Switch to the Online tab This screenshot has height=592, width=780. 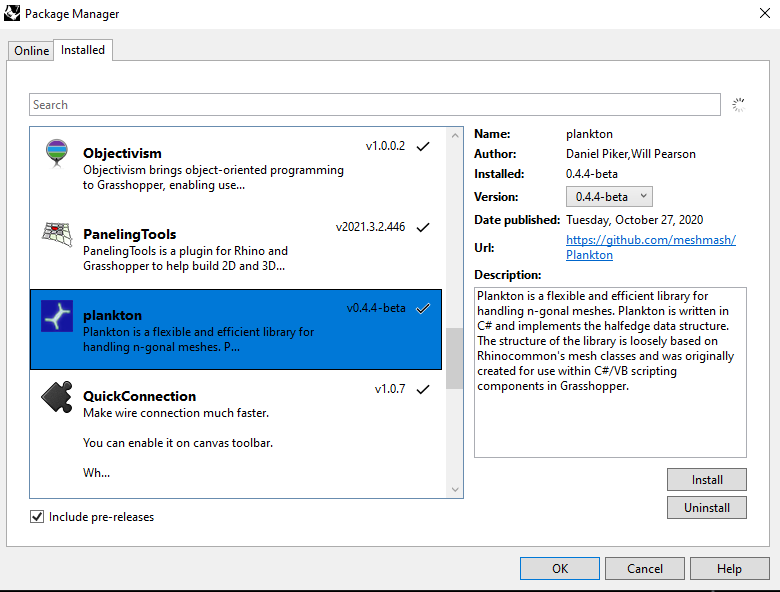31,51
